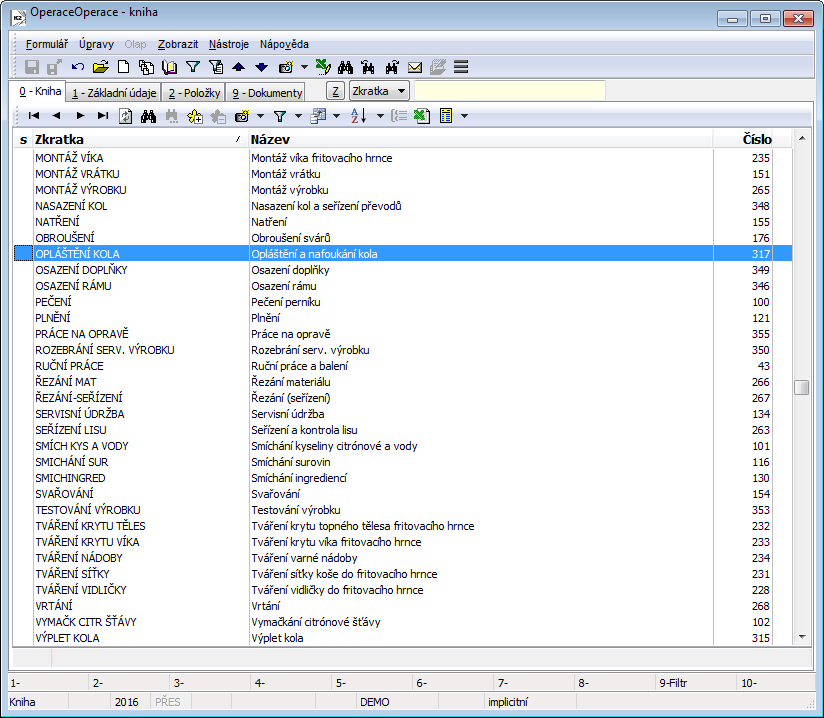Click the Z button beside Zkratka

tap(336, 91)
